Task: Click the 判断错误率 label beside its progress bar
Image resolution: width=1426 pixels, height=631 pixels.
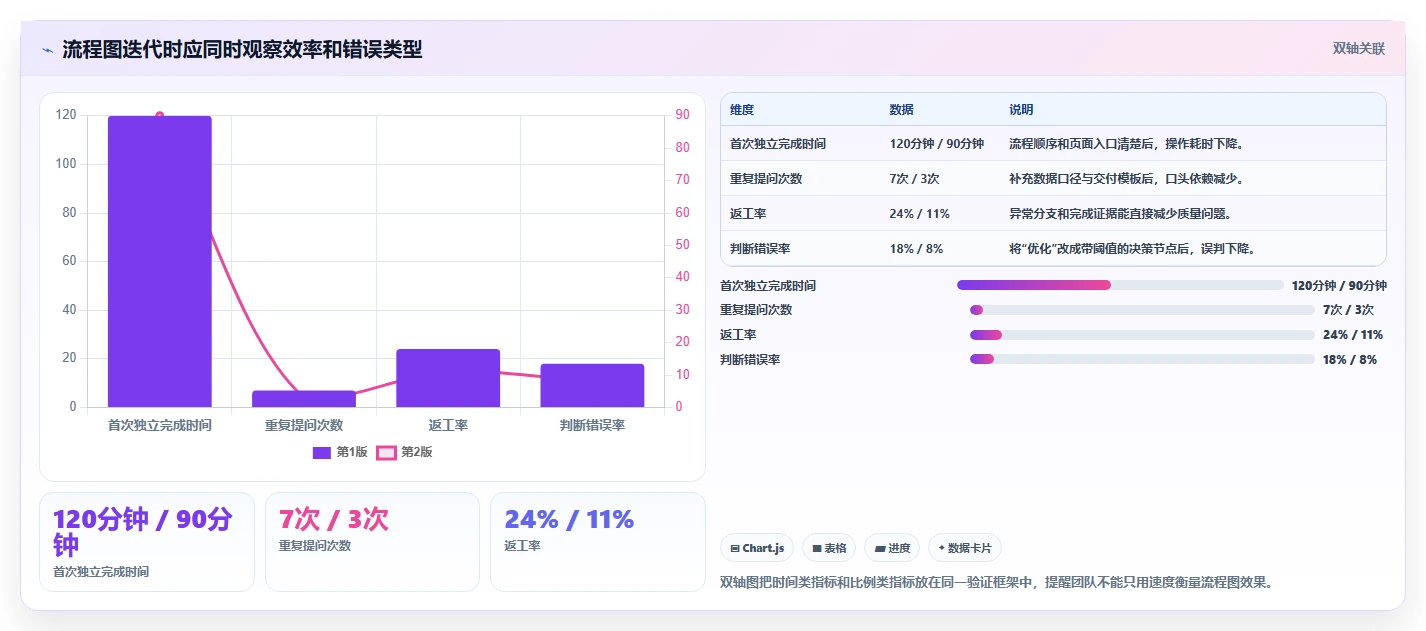Action: tap(750, 360)
